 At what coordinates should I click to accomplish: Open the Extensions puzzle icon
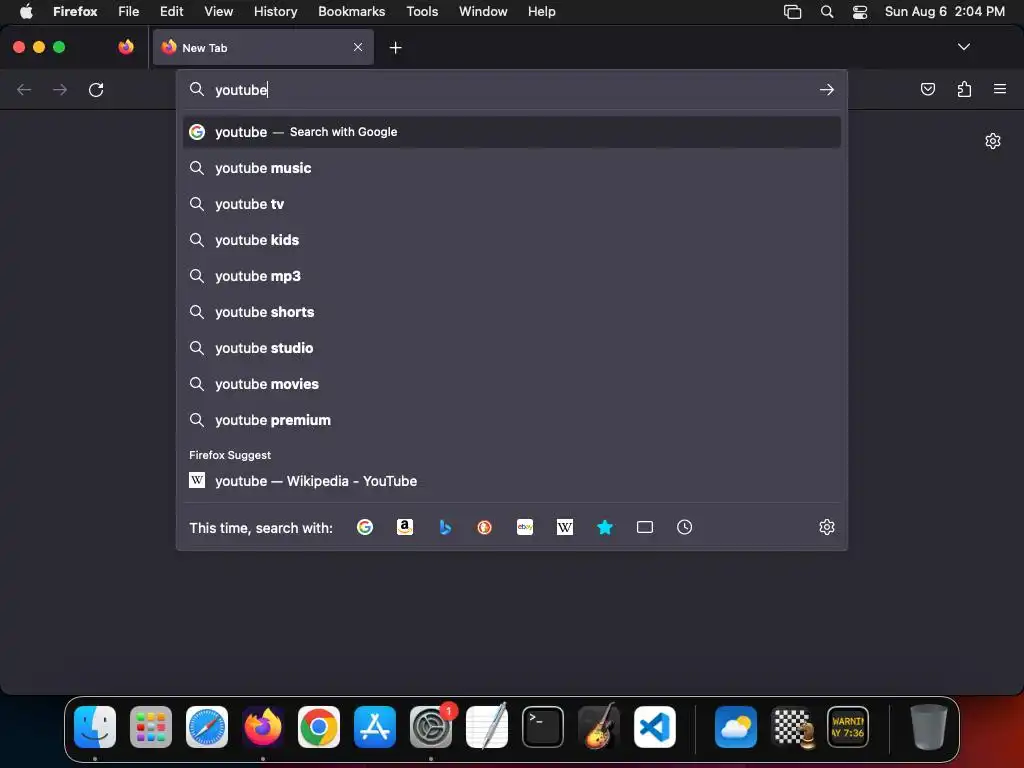(x=964, y=89)
